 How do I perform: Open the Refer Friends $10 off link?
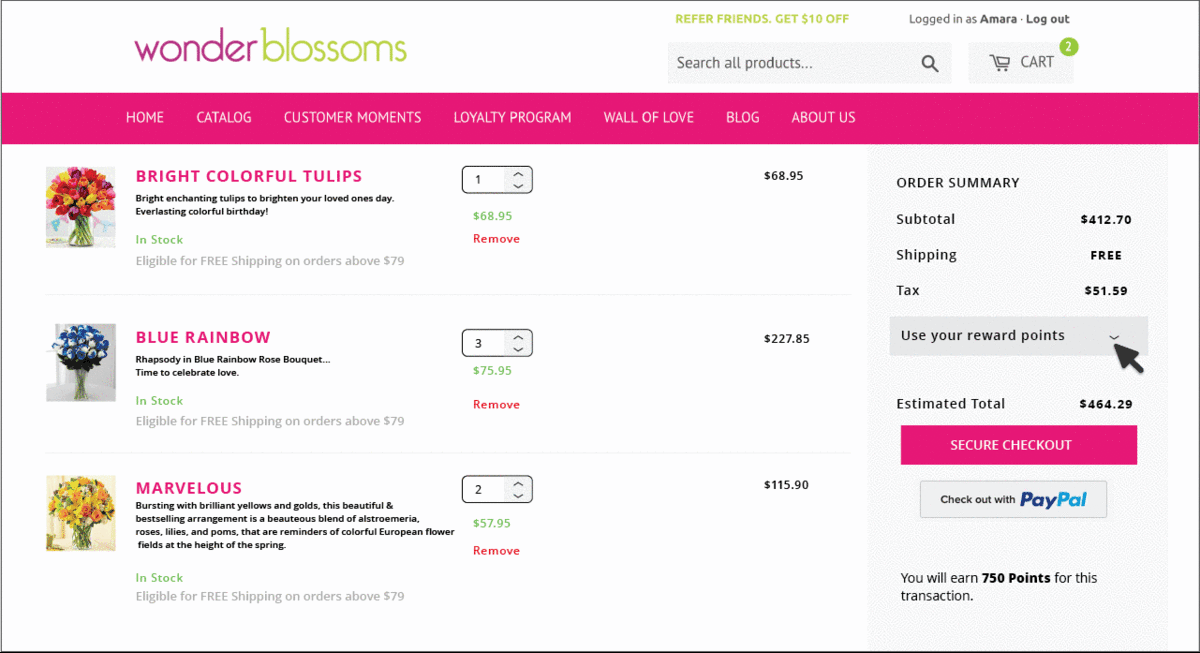pos(761,19)
